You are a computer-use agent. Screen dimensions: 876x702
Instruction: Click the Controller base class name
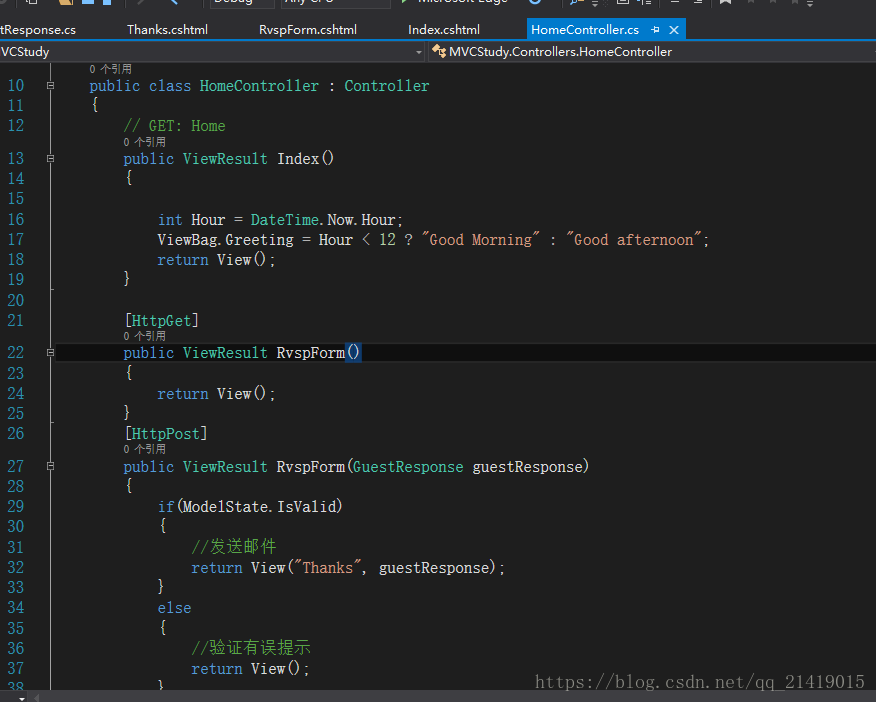point(387,86)
